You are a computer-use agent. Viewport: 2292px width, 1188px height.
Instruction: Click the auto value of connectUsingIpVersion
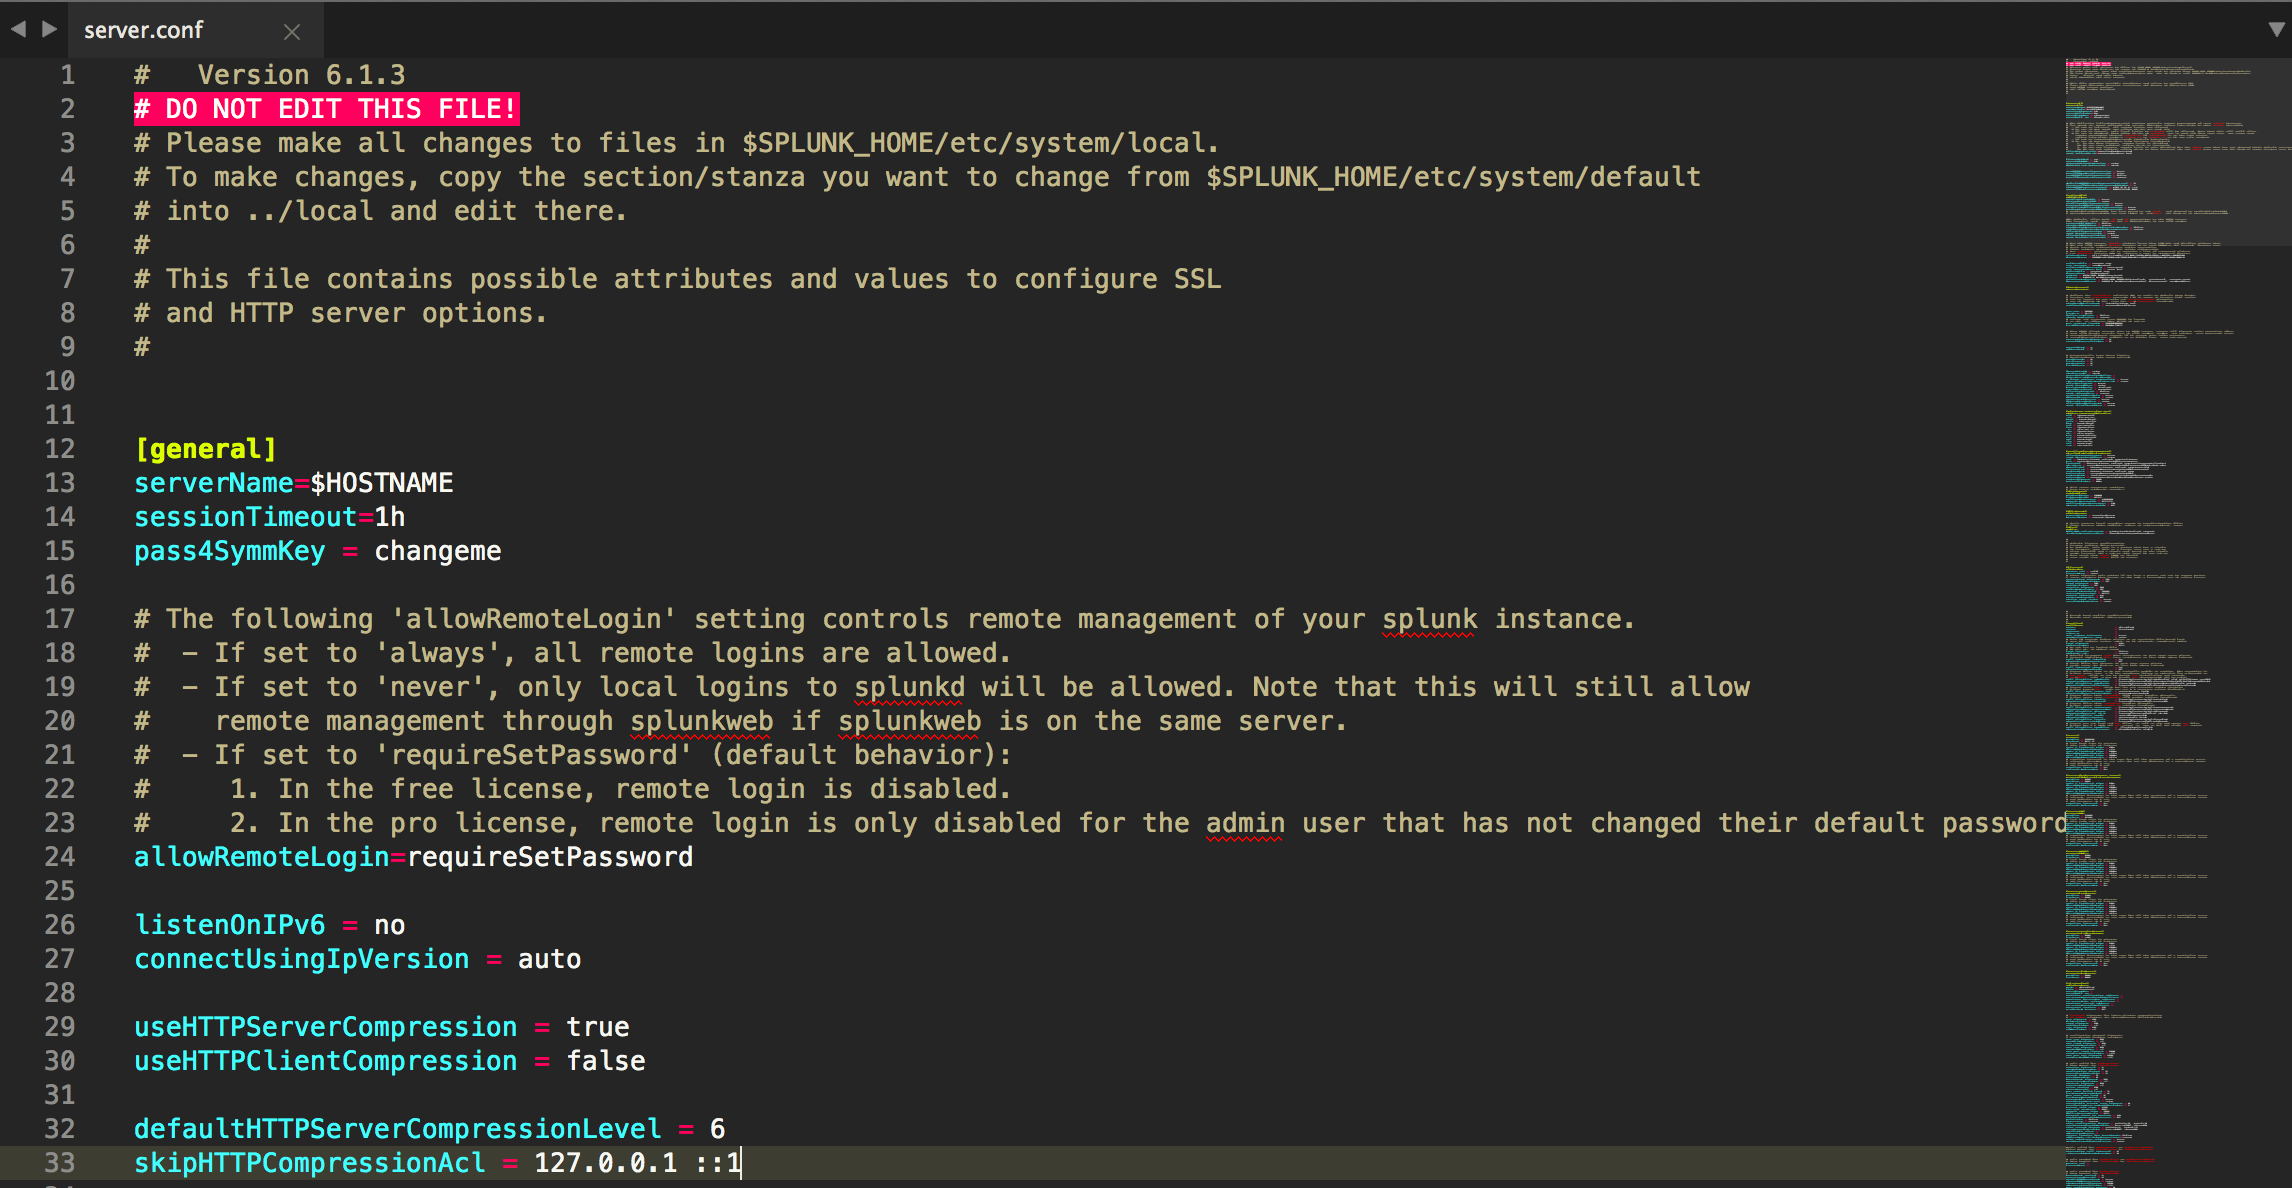[x=549, y=959]
